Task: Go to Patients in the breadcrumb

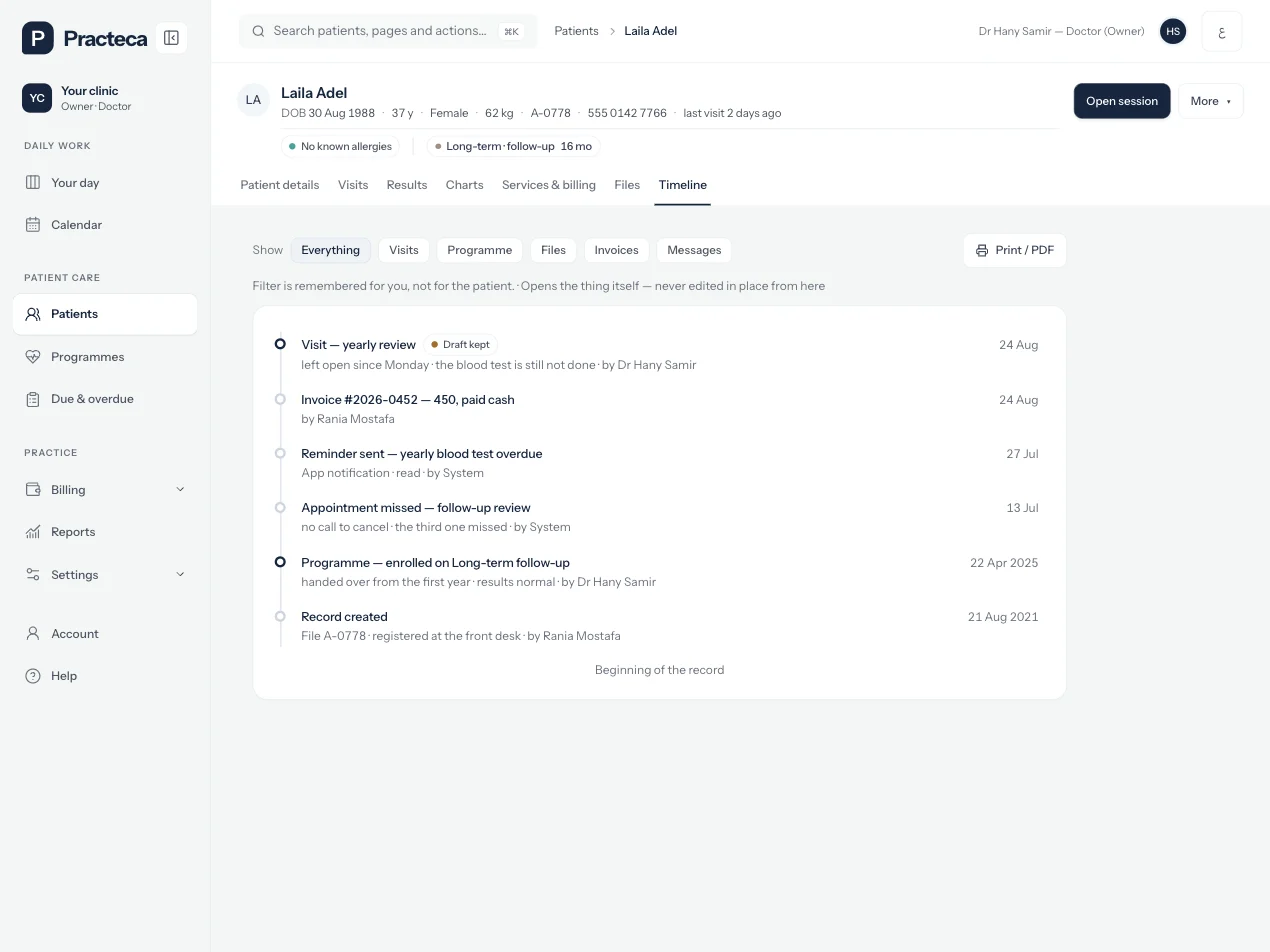Action: 577,31
